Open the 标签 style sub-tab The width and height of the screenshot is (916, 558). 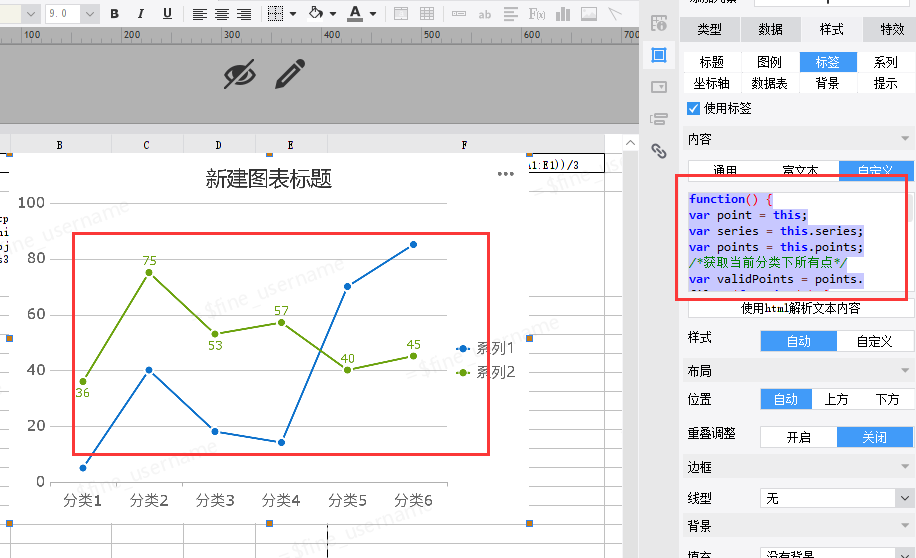coord(828,62)
